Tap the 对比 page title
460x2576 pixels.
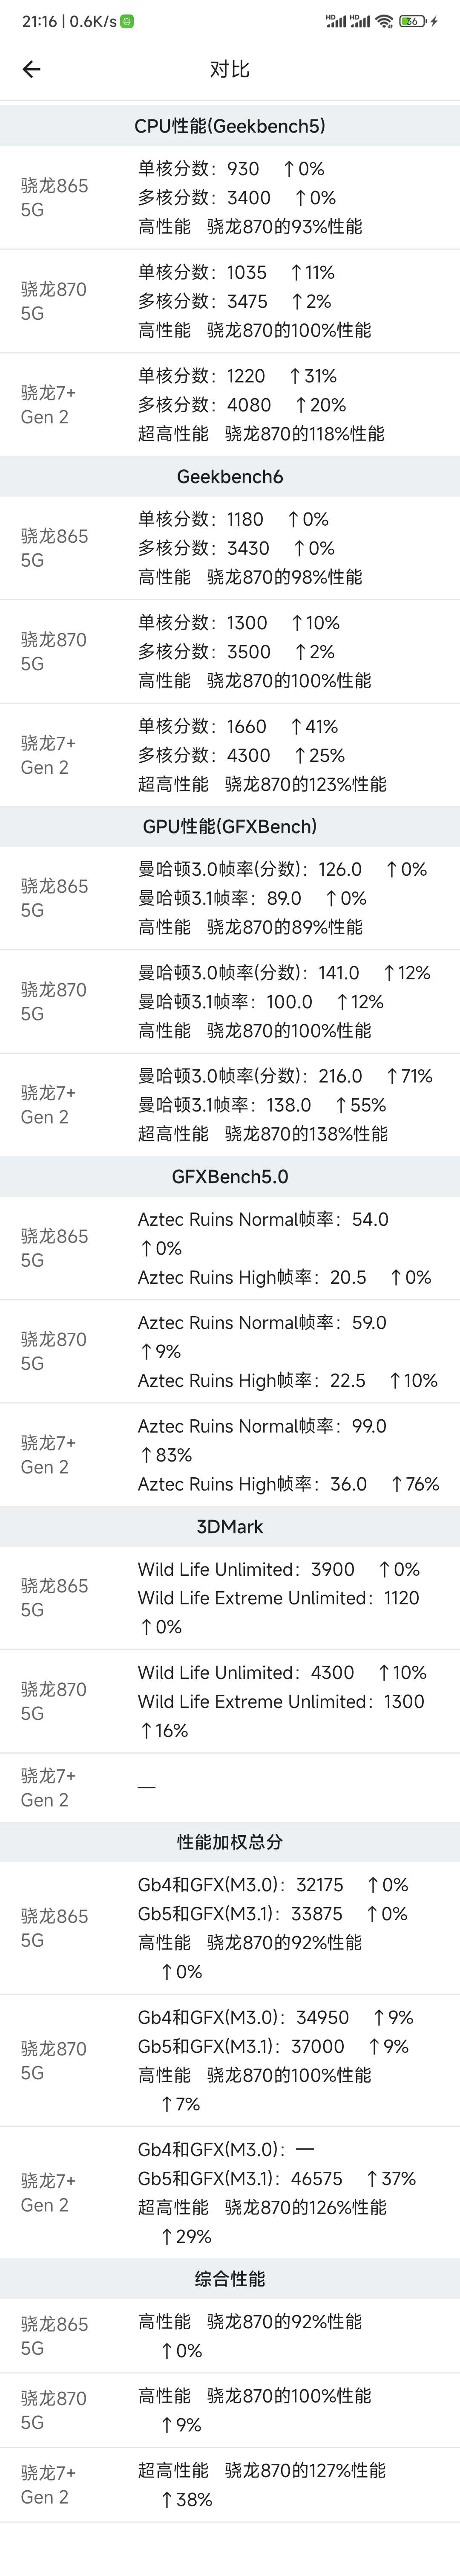[x=229, y=69]
